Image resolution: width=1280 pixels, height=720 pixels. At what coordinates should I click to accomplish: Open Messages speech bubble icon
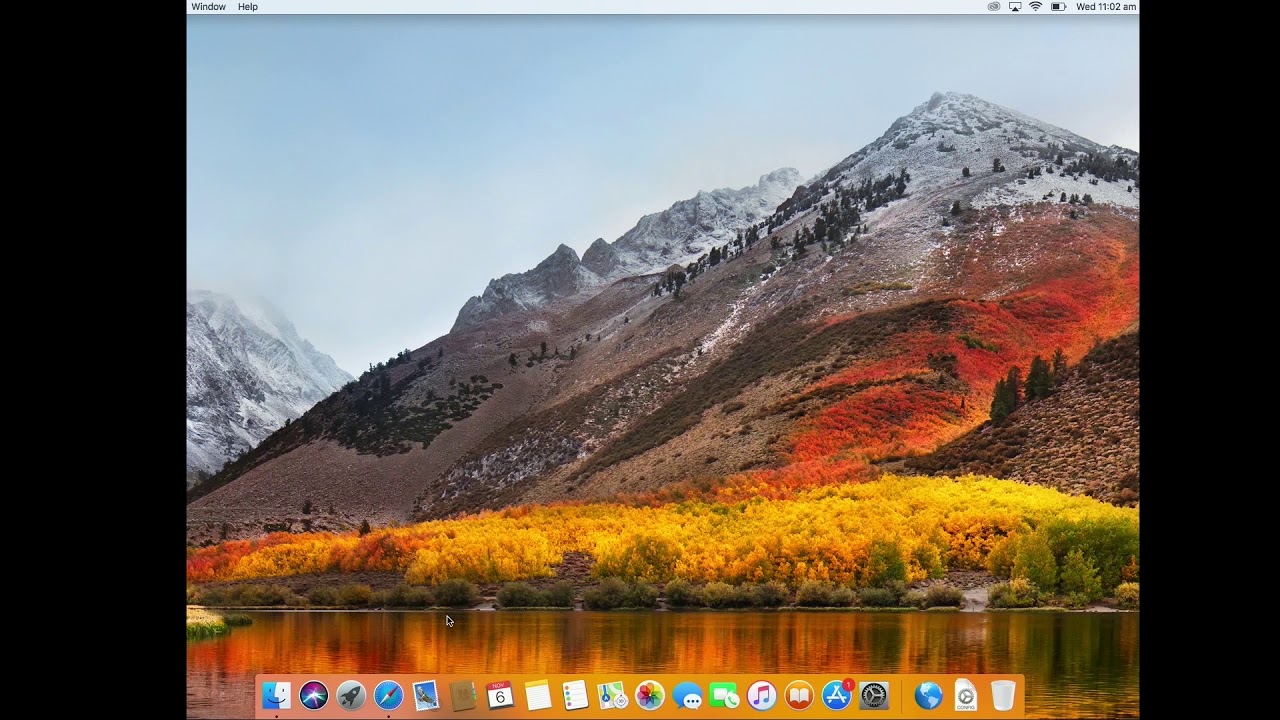pos(687,695)
